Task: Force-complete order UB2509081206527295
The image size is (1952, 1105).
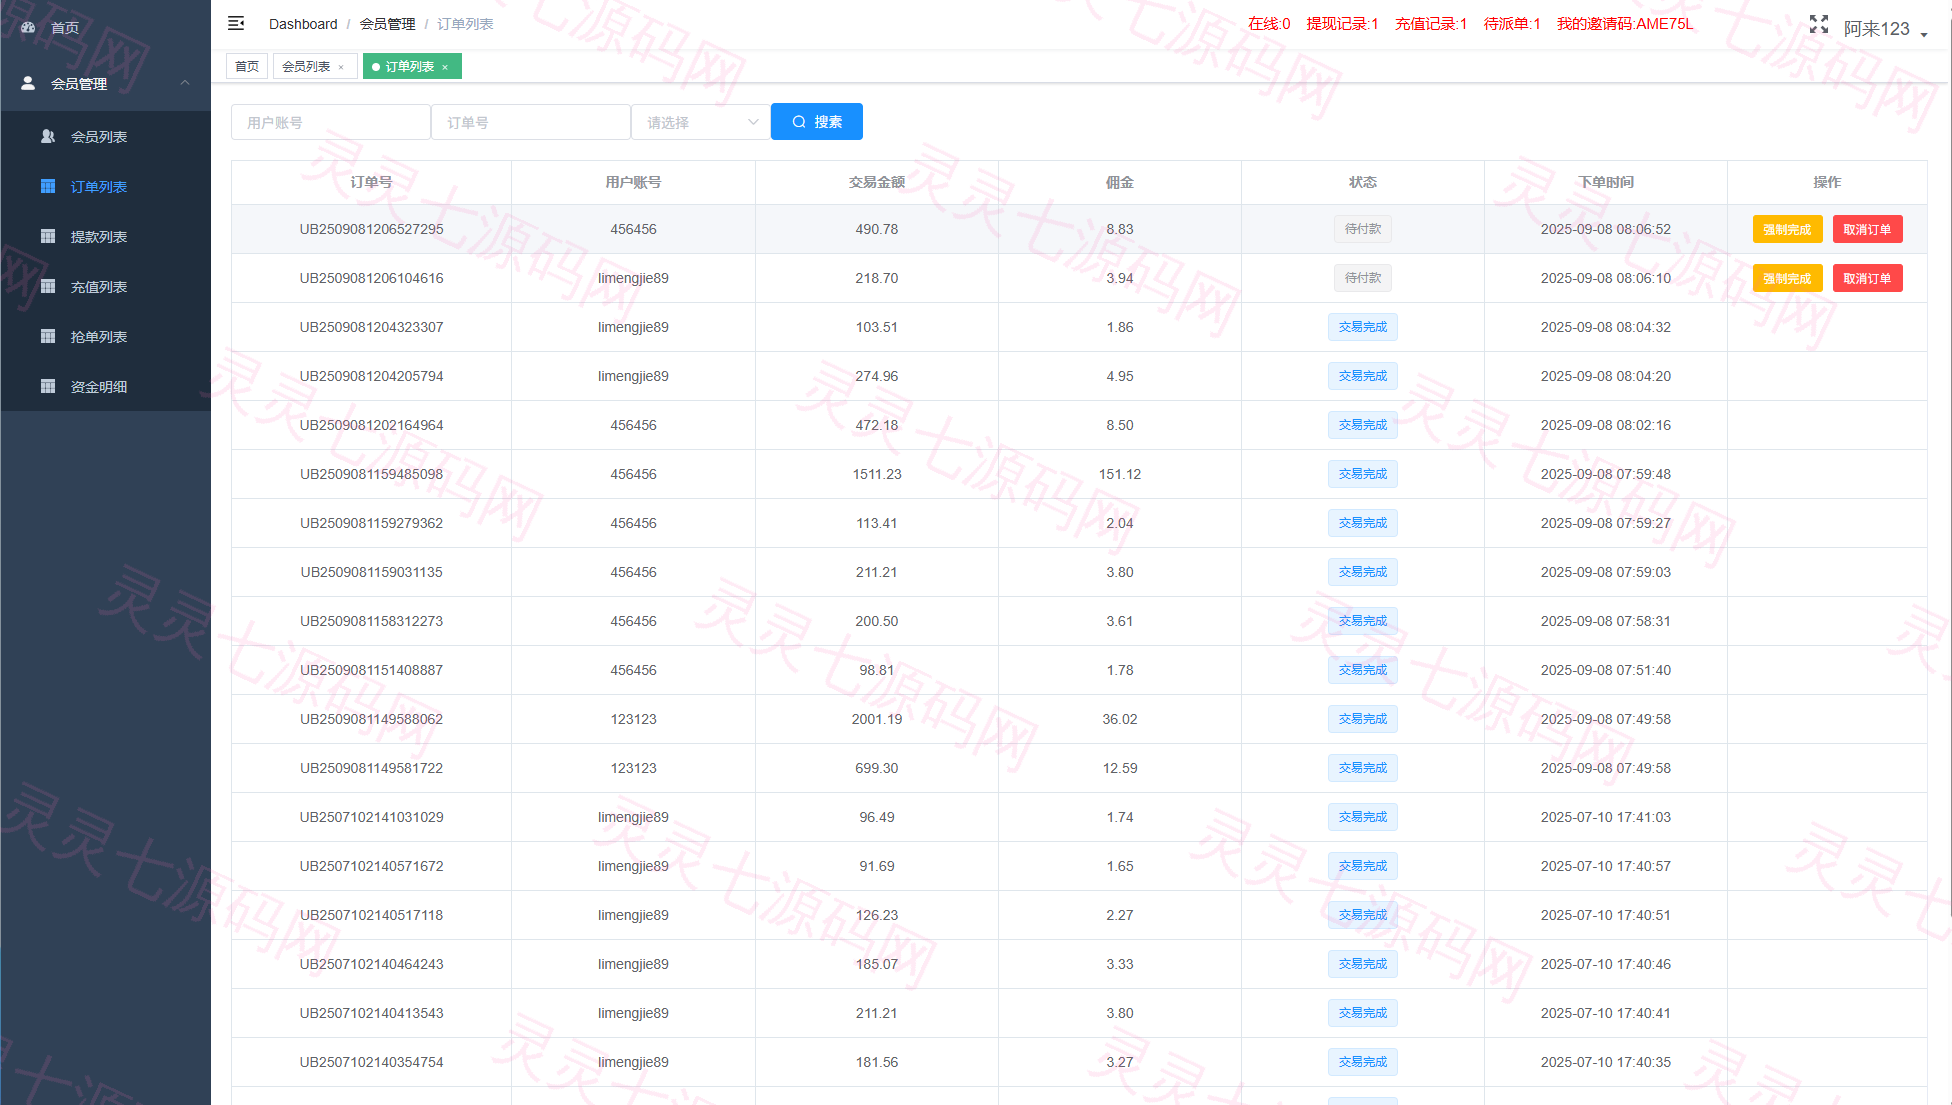Action: (x=1787, y=229)
